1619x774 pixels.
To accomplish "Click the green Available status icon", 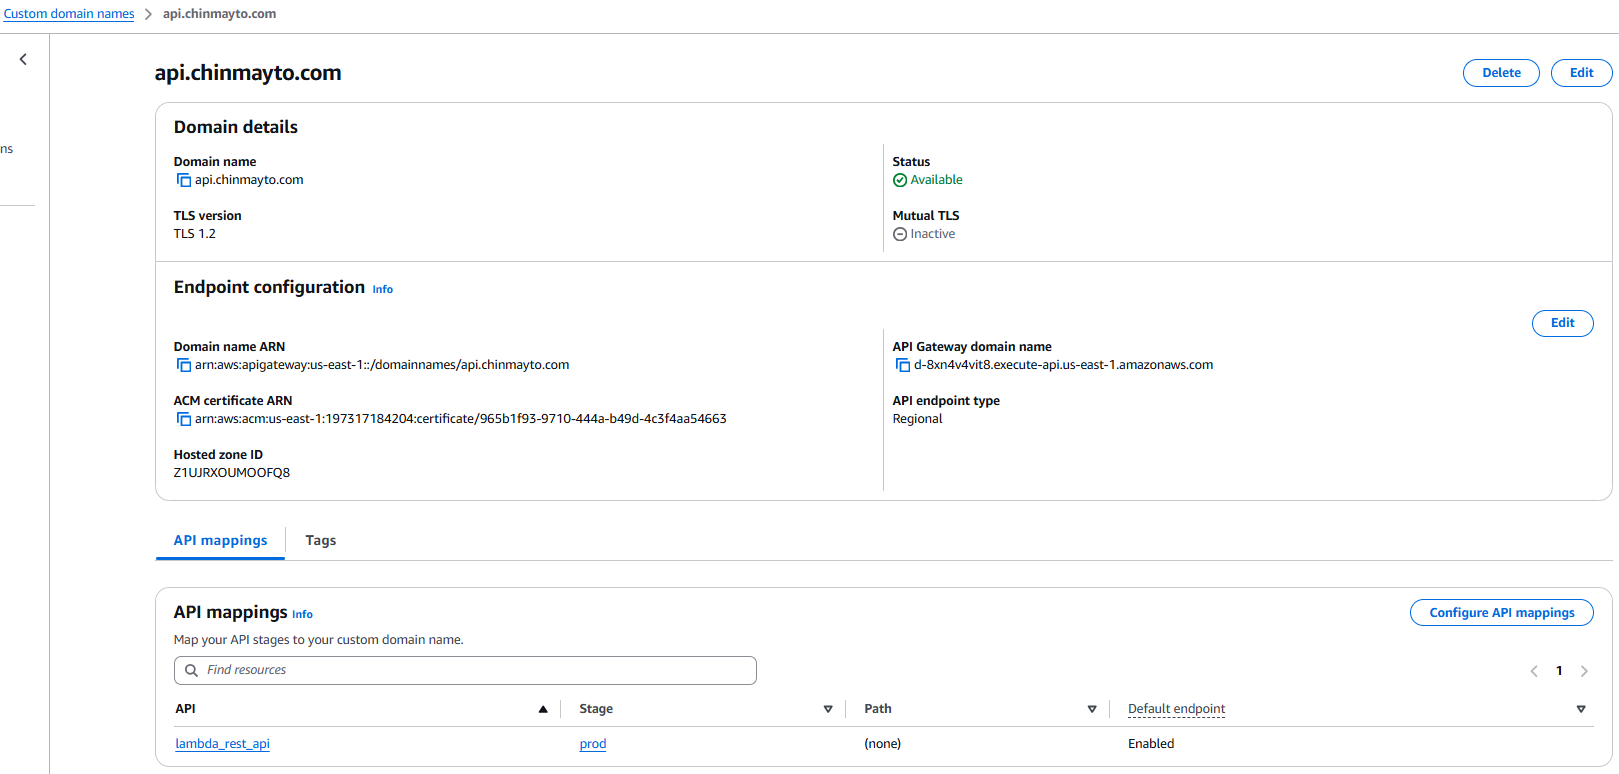I will [900, 180].
